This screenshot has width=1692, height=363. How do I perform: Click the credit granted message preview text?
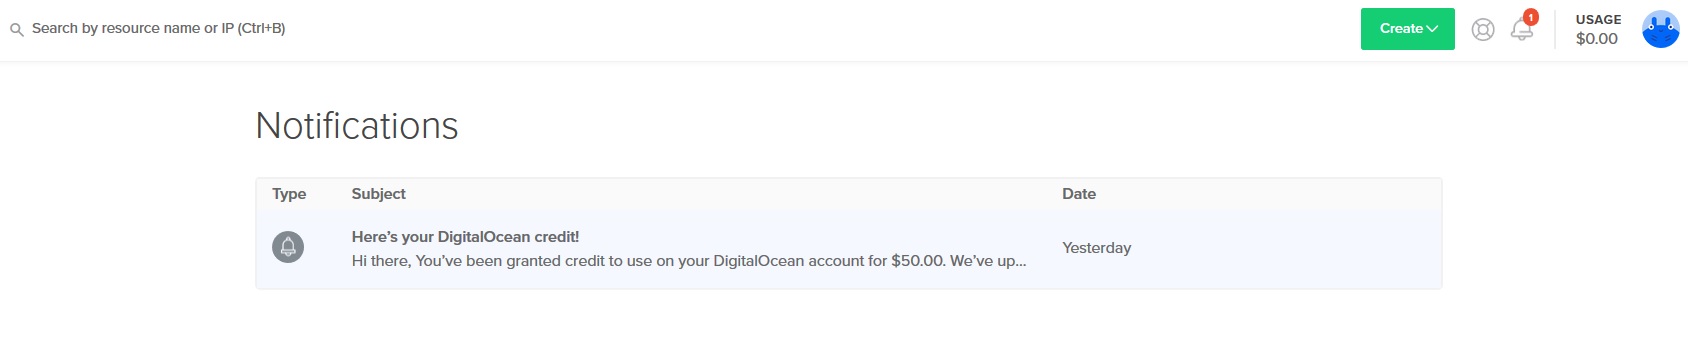click(x=688, y=261)
